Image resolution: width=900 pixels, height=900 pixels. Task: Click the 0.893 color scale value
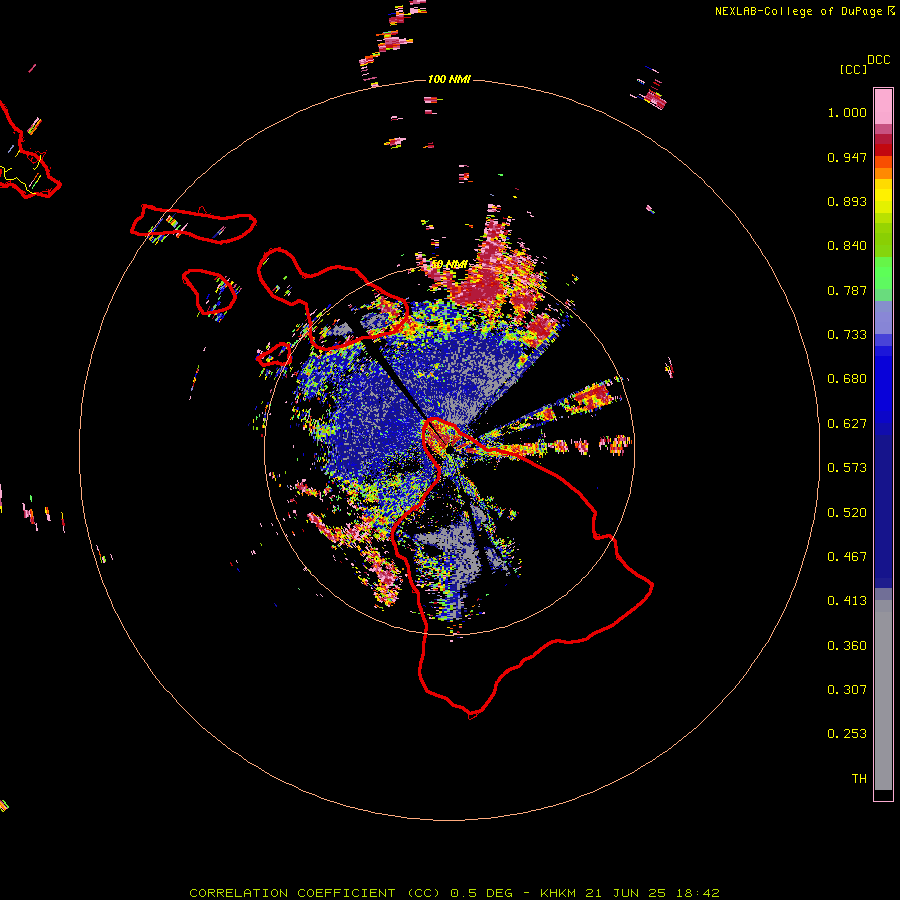click(x=847, y=201)
